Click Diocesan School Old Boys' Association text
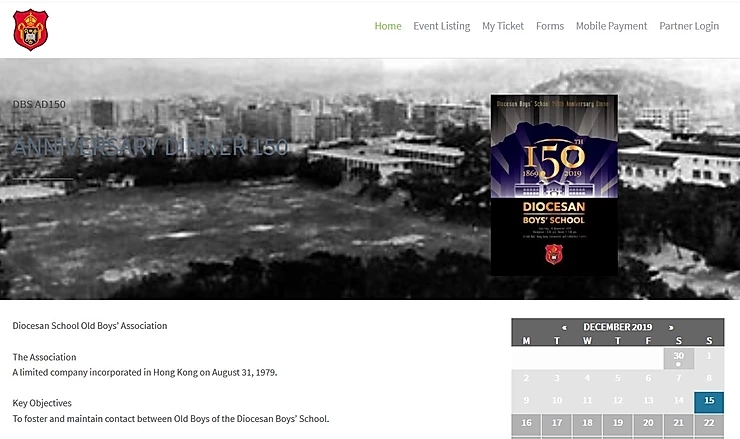740x439 pixels. click(90, 326)
